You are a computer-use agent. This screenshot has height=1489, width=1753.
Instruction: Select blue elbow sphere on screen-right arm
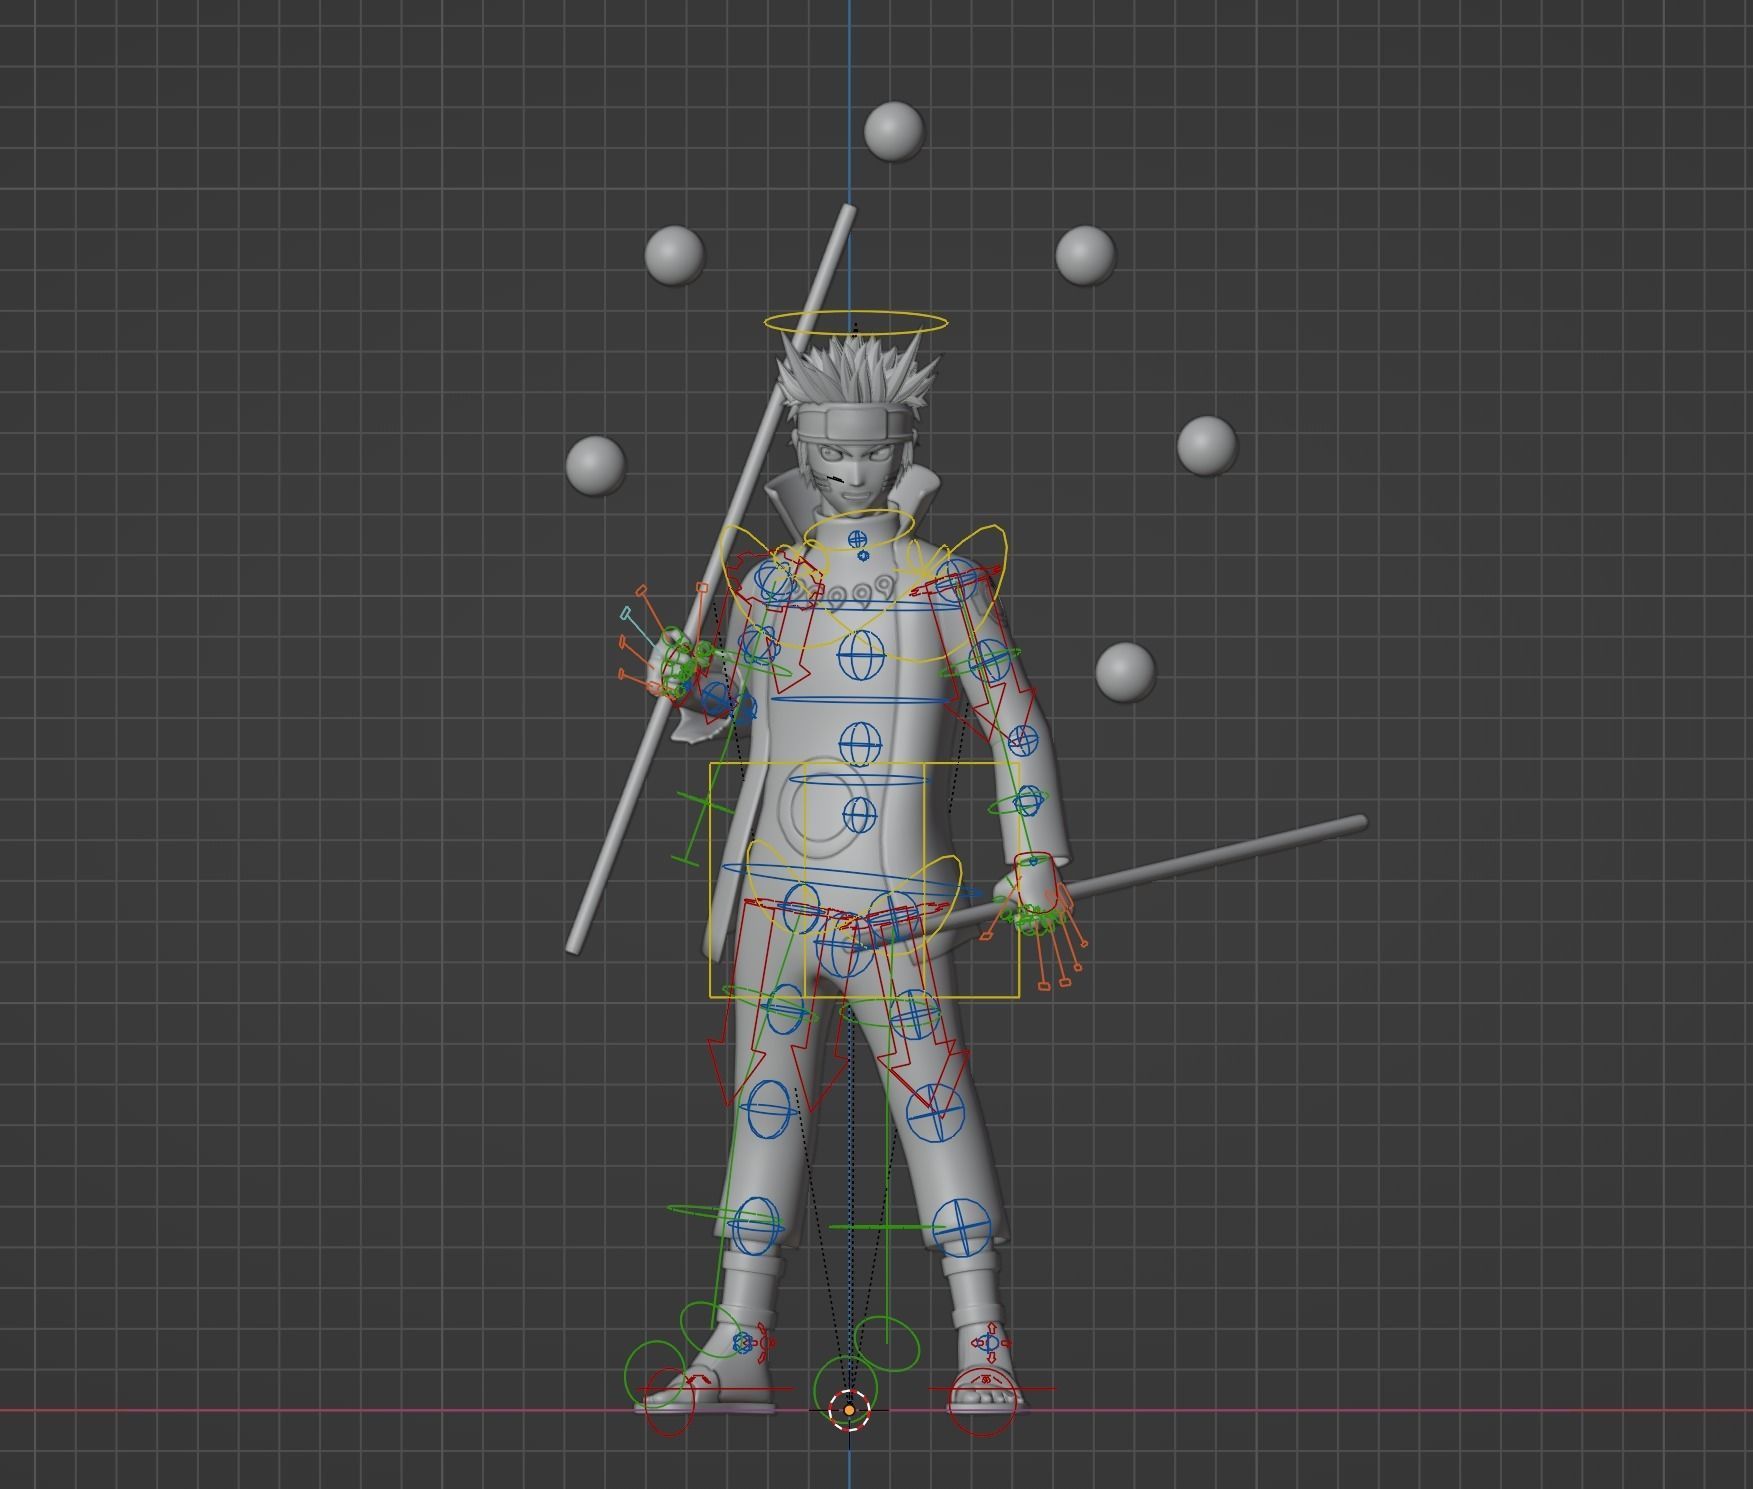tap(1022, 741)
